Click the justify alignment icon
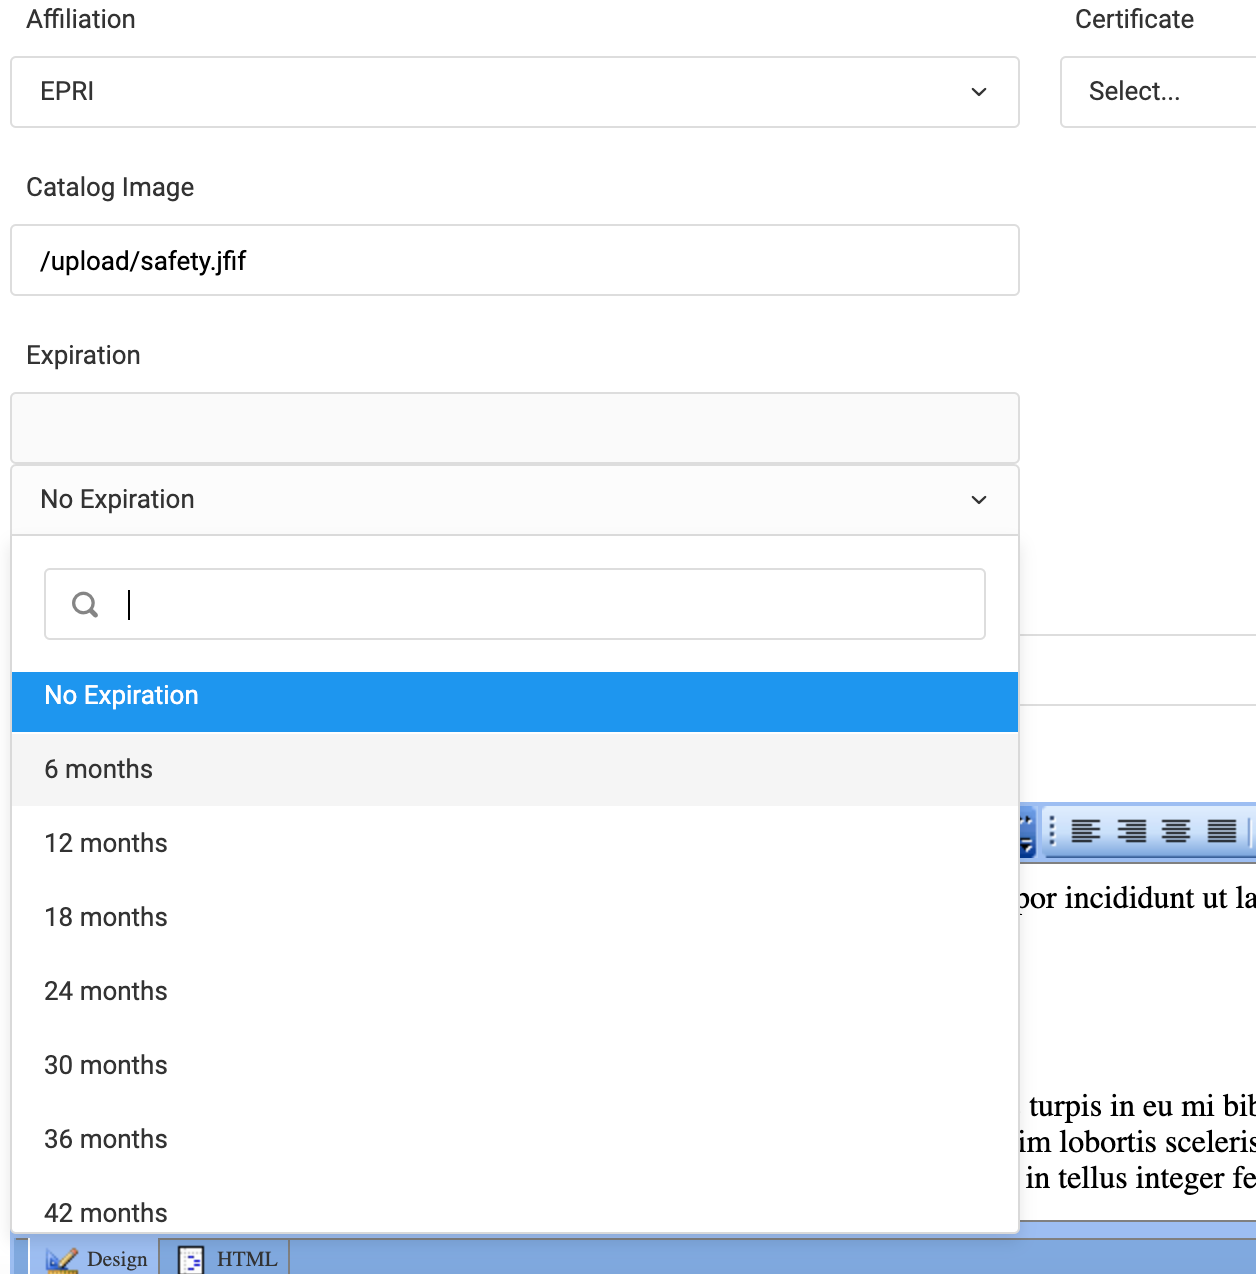Viewport: 1256px width, 1274px height. (x=1220, y=831)
